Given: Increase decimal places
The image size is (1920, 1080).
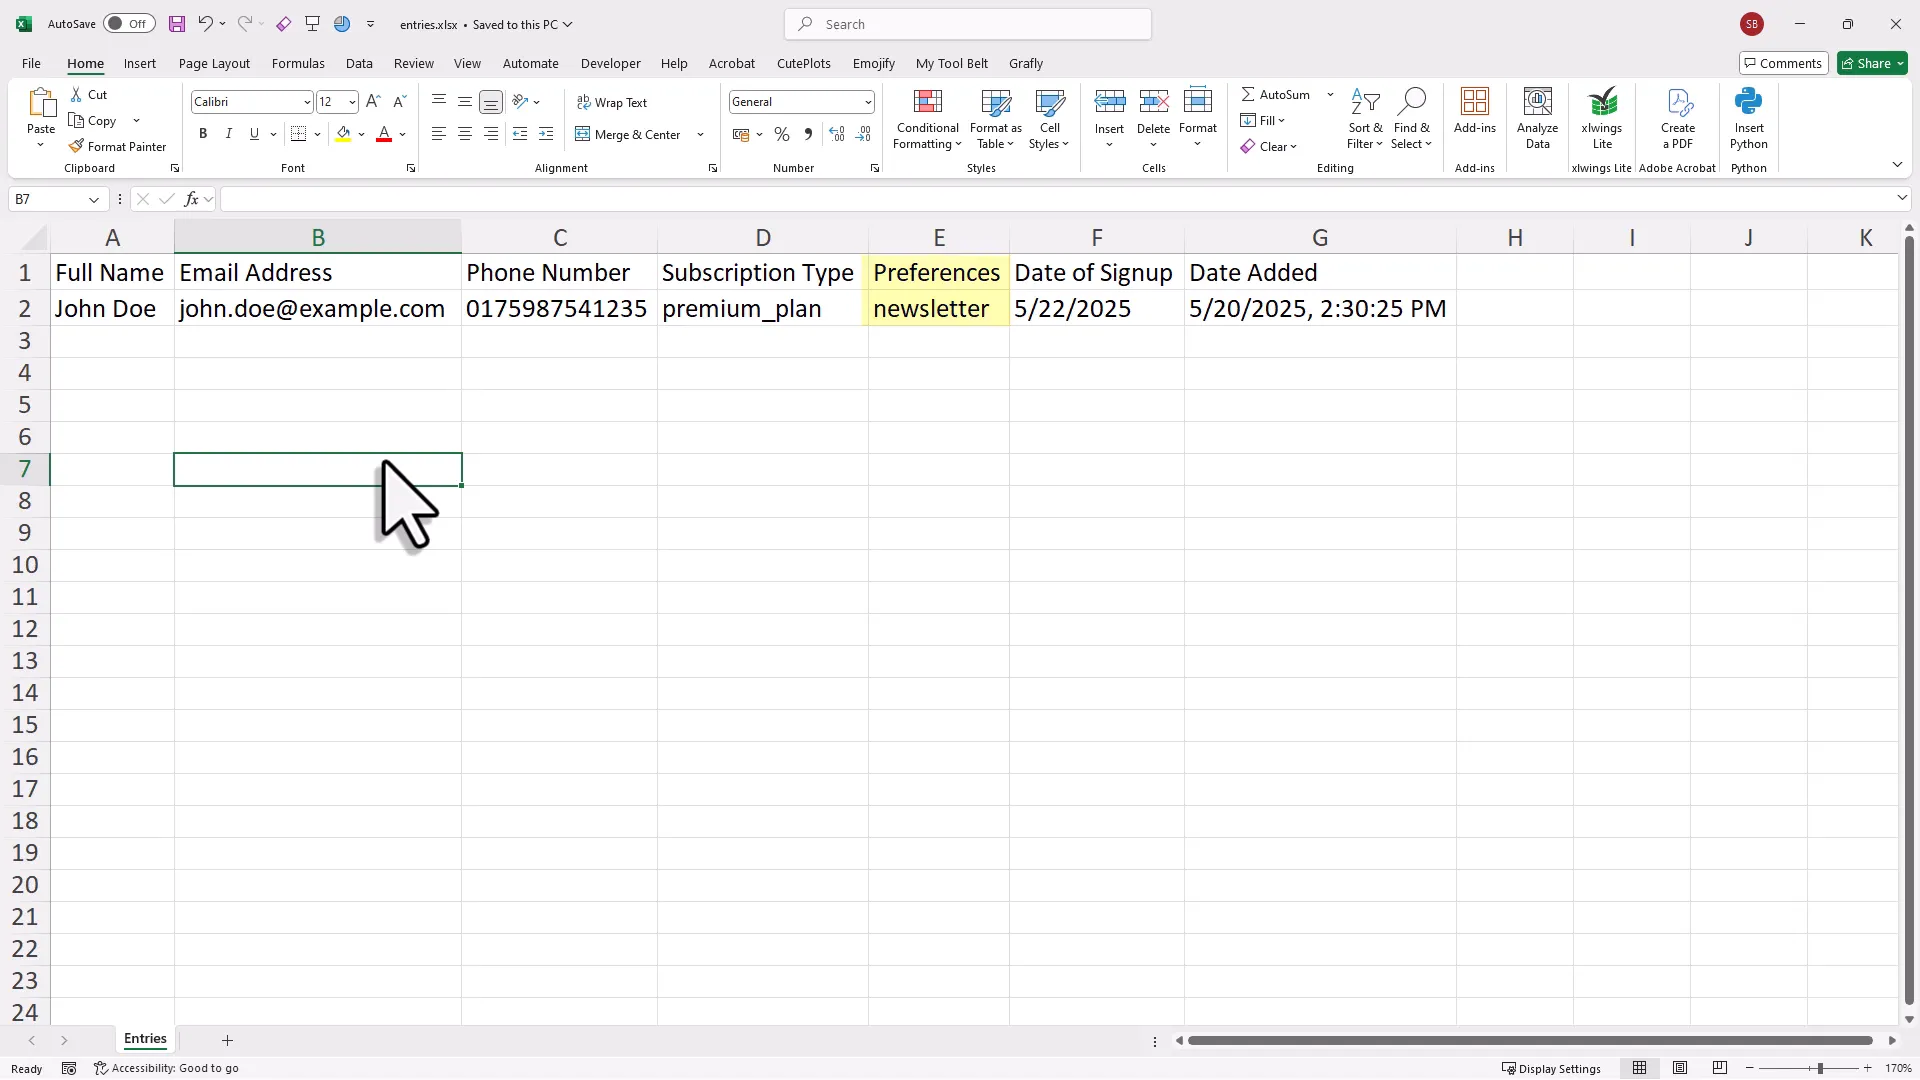Looking at the screenshot, I should 837,134.
